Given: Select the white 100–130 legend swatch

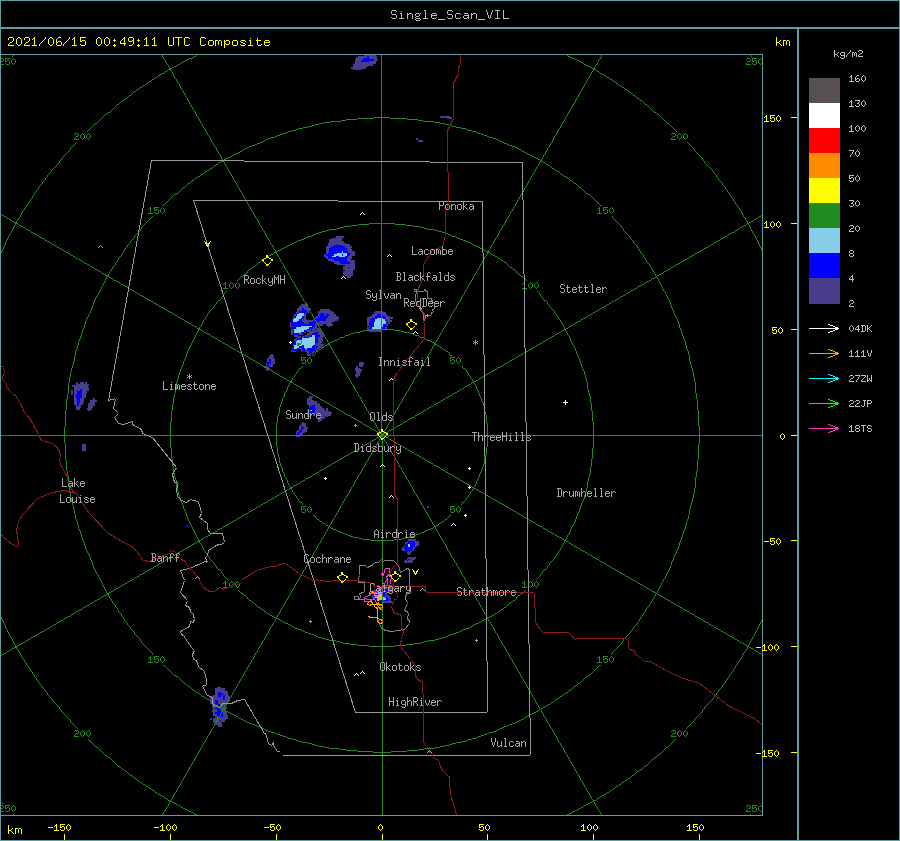Looking at the screenshot, I should click(824, 116).
